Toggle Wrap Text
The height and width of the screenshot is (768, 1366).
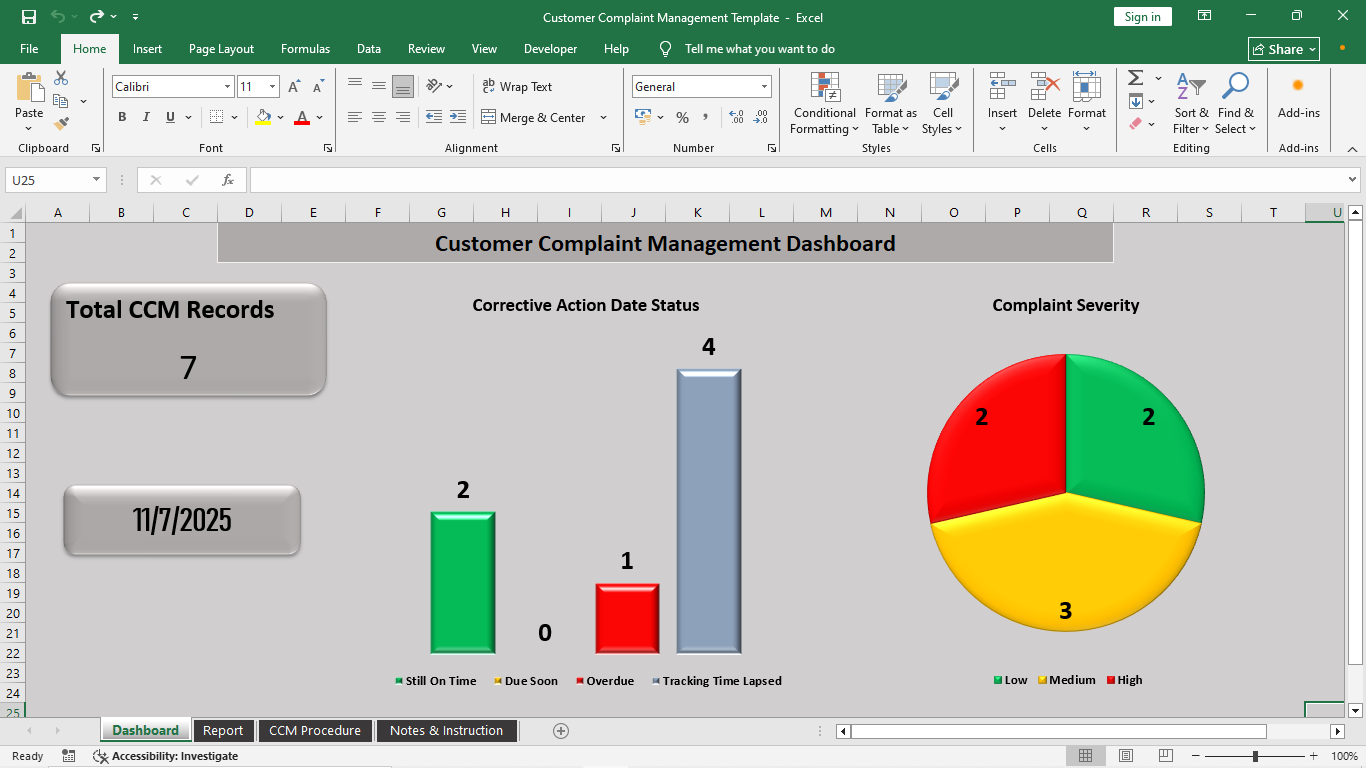tap(517, 87)
